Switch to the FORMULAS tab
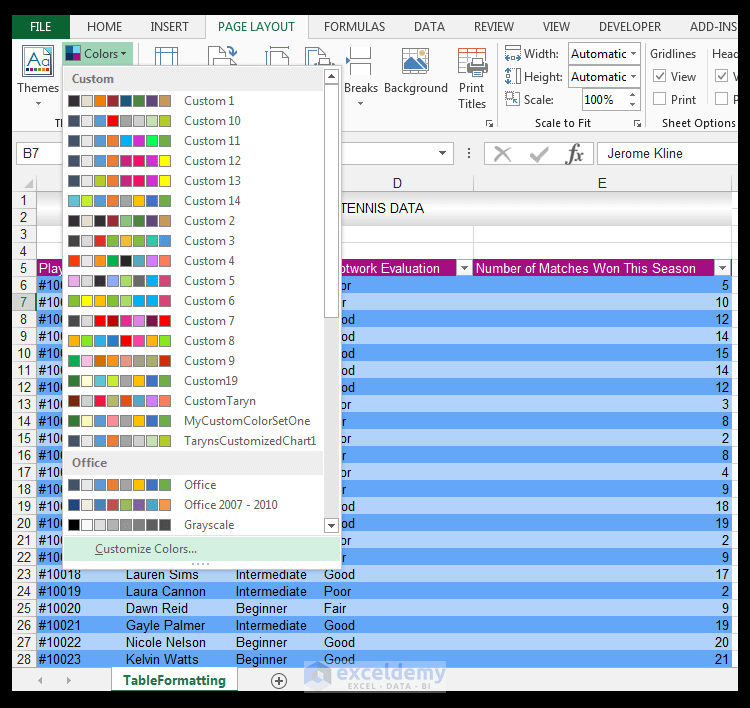Screen dimensions: 750x708 point(354,27)
